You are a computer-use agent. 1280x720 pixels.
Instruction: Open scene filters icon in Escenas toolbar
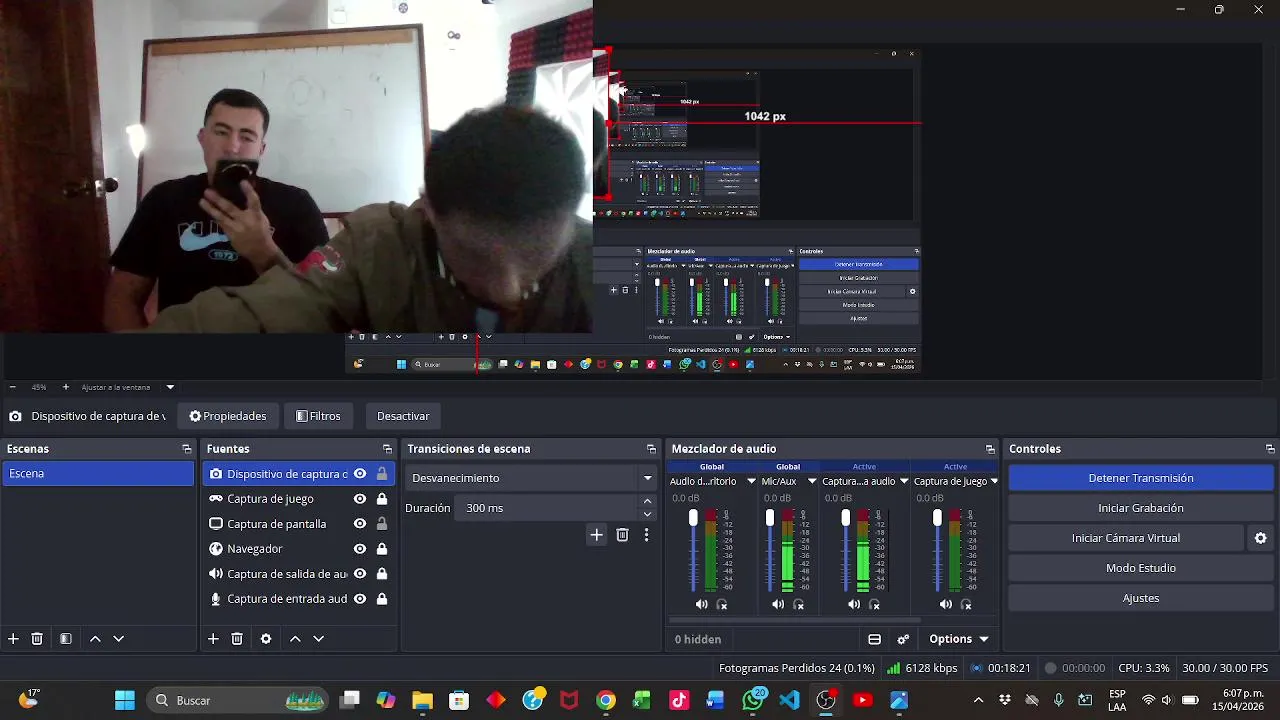click(x=66, y=639)
